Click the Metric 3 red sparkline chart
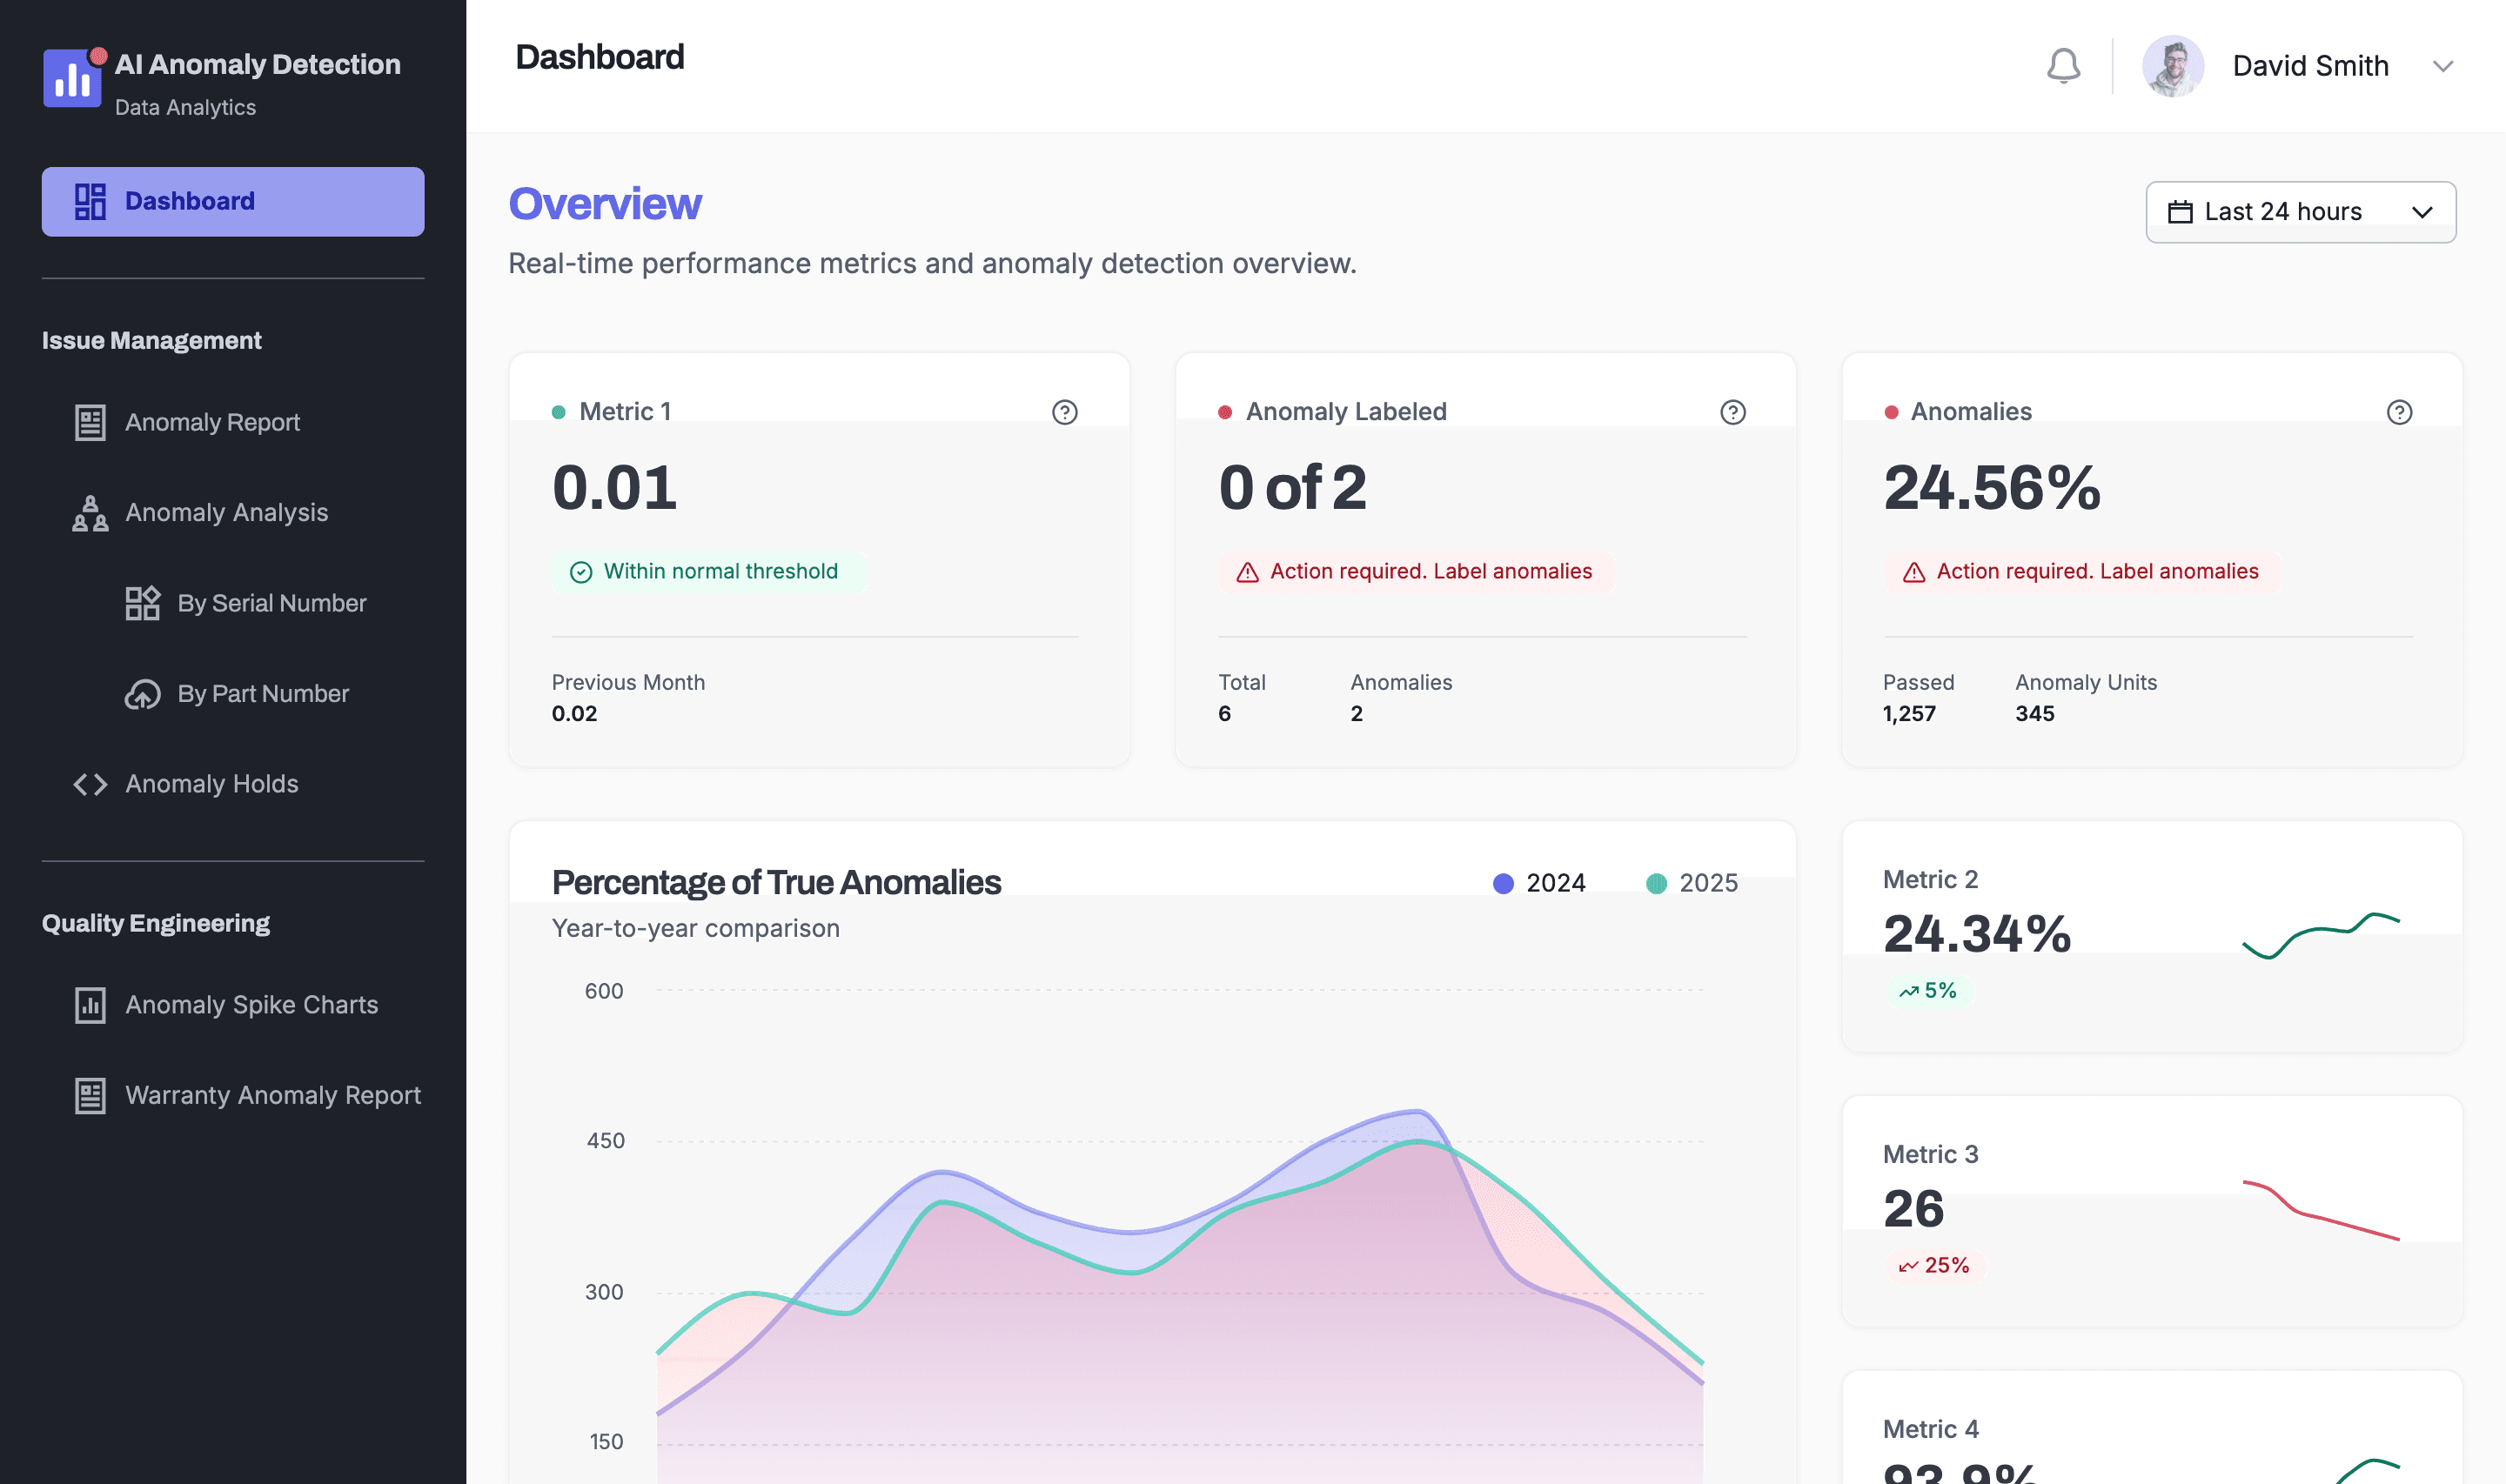 (x=2320, y=1210)
